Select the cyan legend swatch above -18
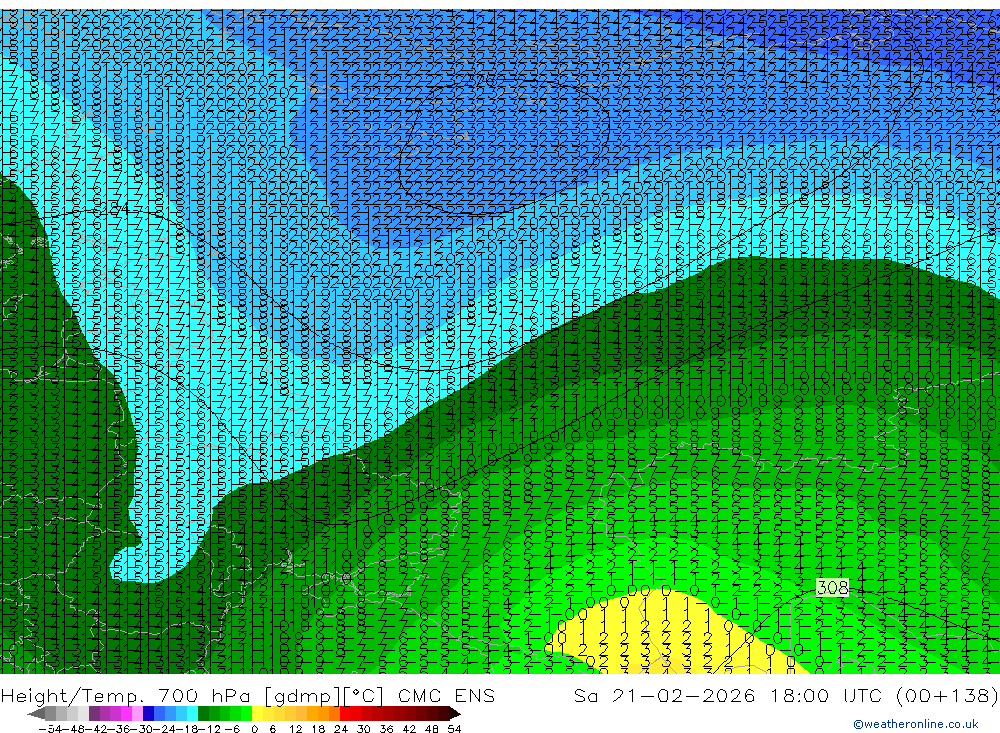 point(192,713)
